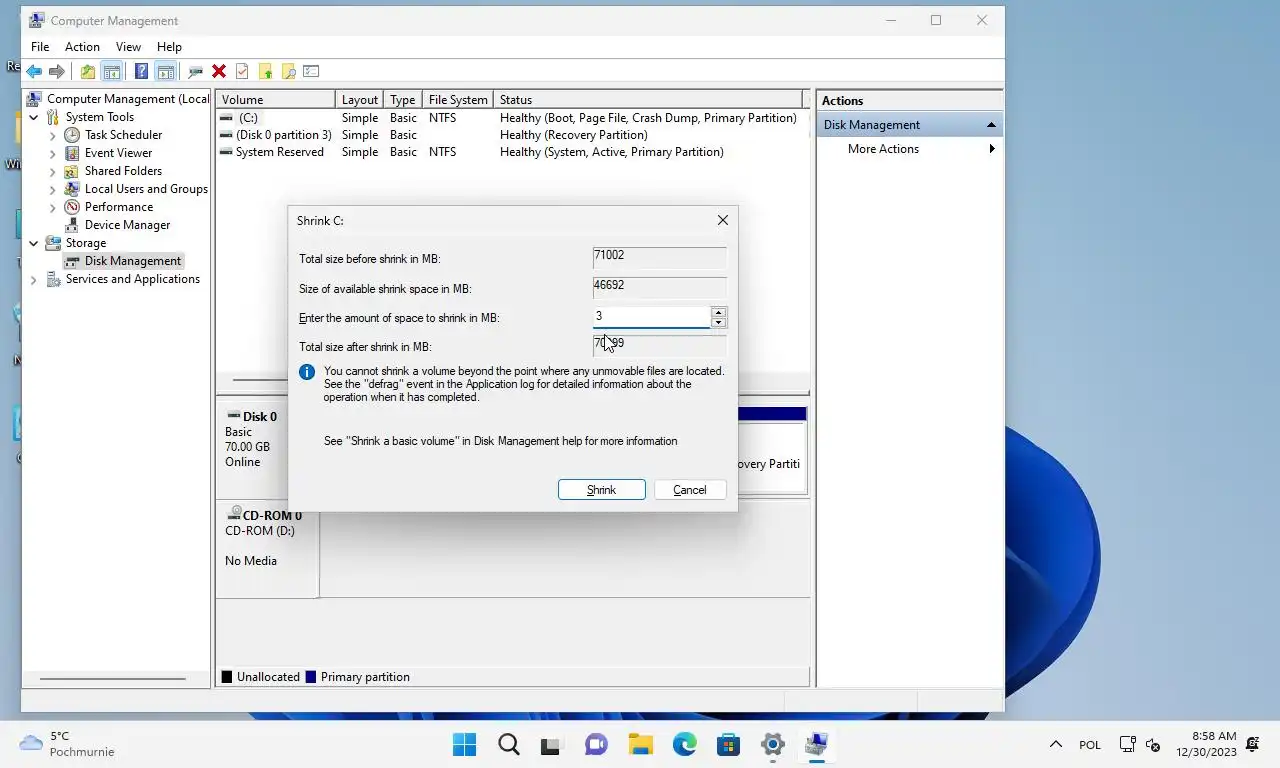Image resolution: width=1280 pixels, height=768 pixels.
Task: Click the CD-ROM 0 label panel
Action: tap(267, 549)
